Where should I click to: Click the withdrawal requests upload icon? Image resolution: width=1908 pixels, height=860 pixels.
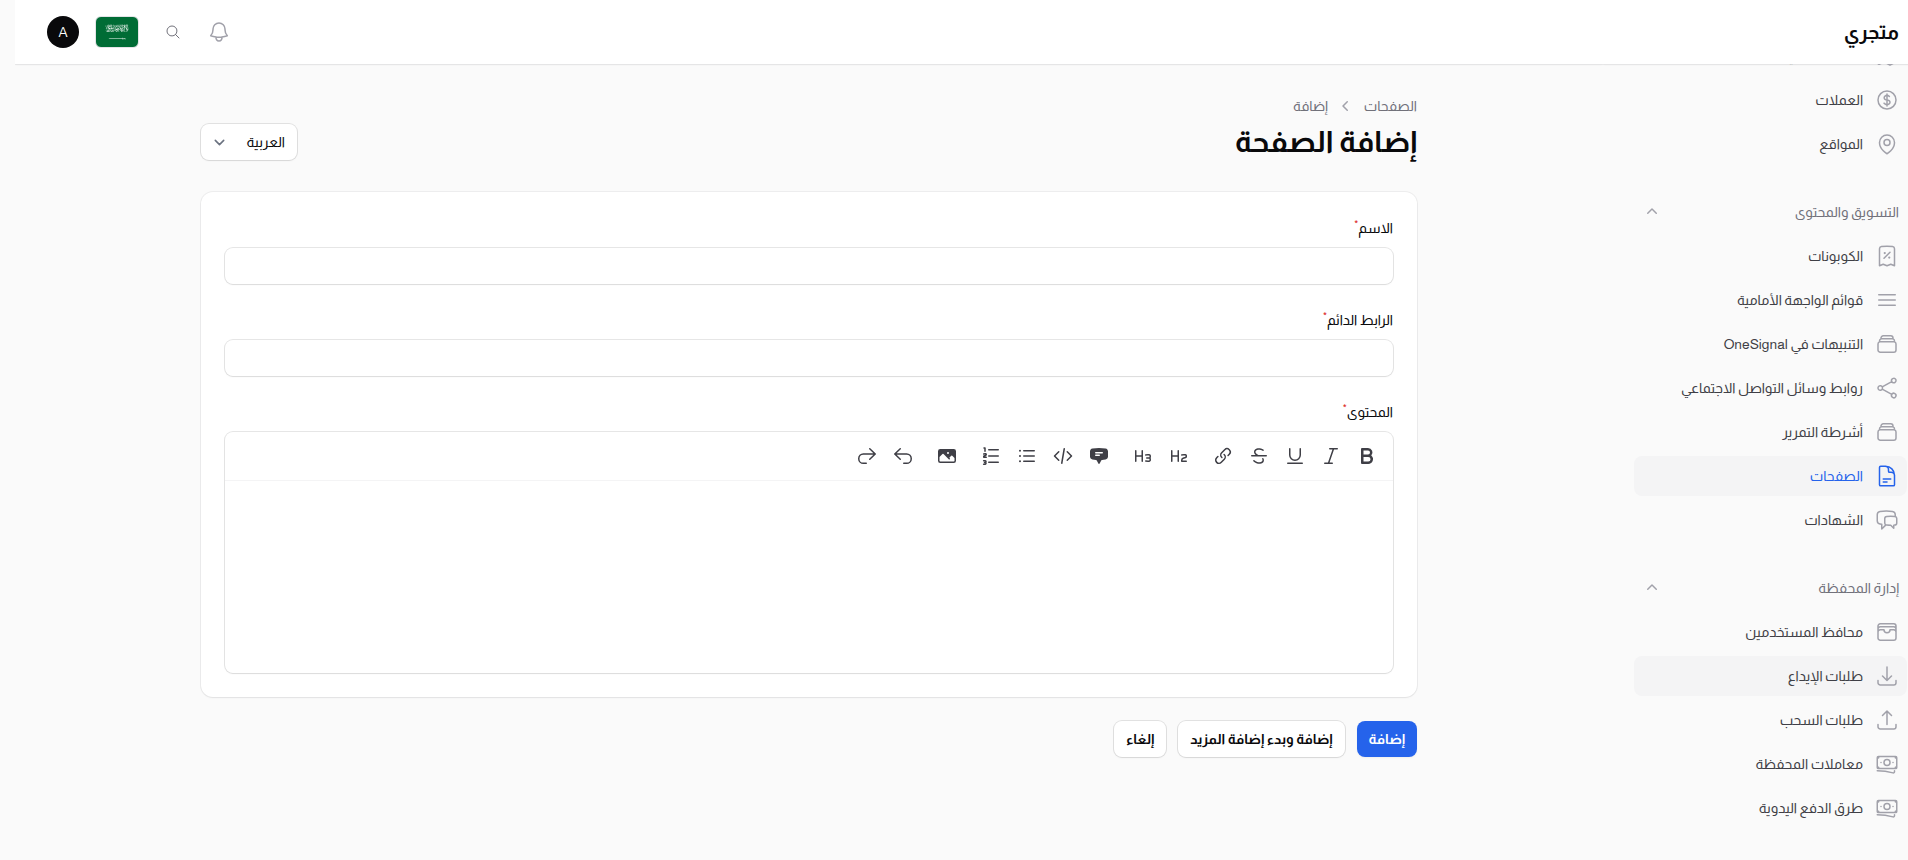pos(1887,720)
